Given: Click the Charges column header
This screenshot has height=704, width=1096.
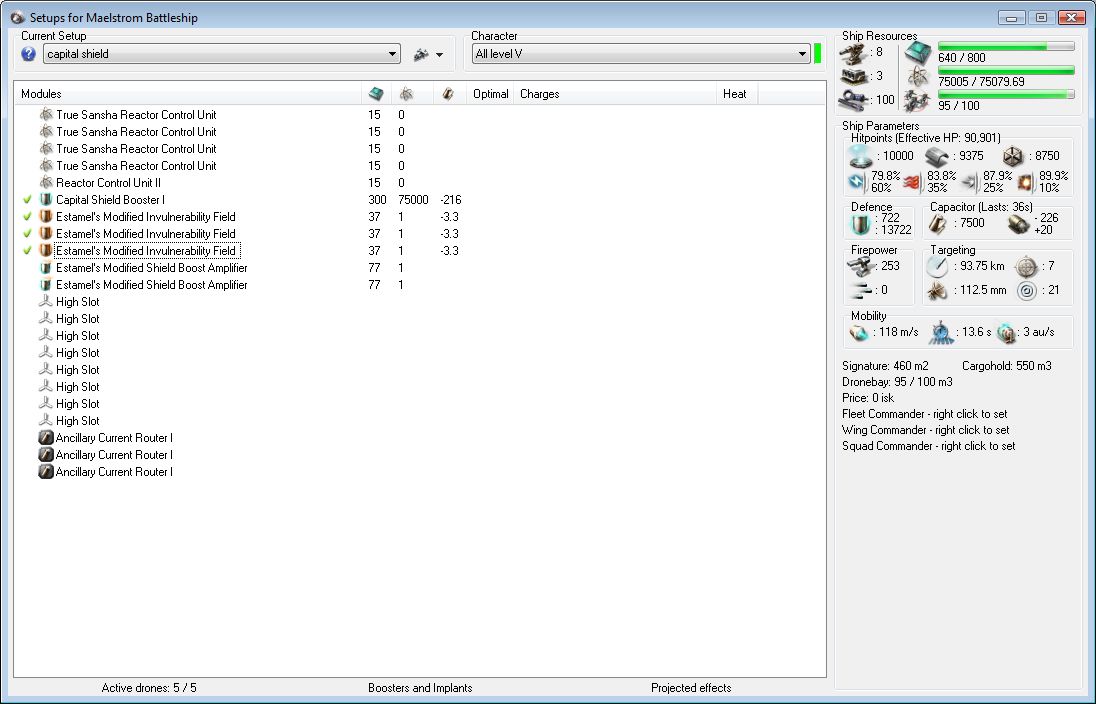Looking at the screenshot, I should pyautogui.click(x=615, y=94).
